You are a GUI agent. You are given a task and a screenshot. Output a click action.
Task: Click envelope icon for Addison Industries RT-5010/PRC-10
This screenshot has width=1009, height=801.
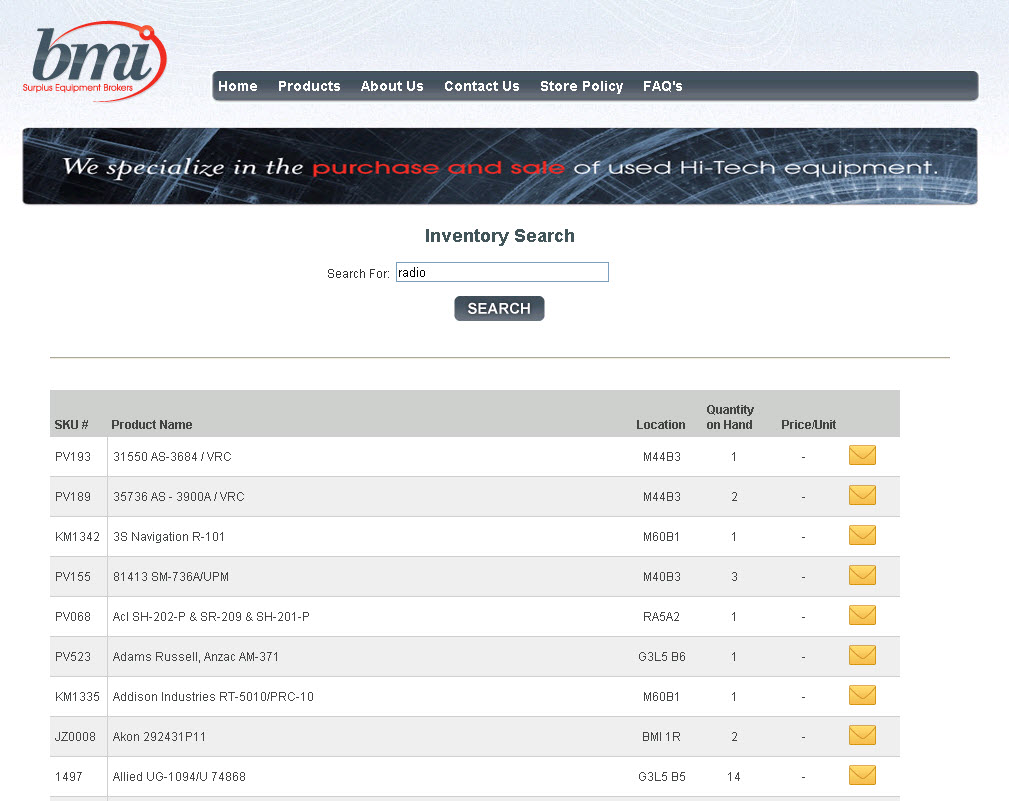[x=862, y=695]
